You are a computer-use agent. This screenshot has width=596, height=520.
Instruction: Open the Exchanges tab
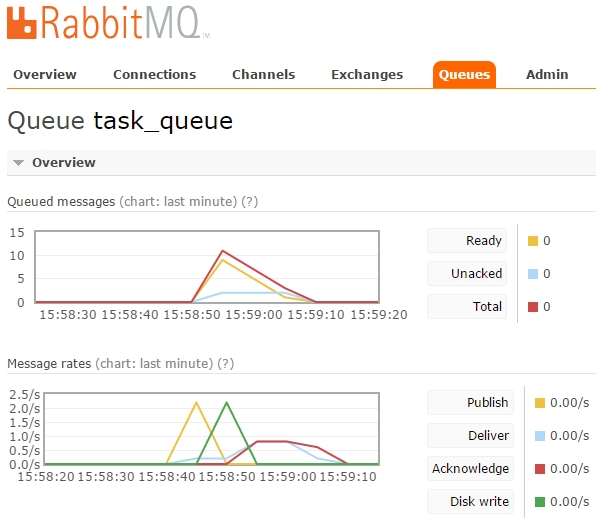pos(367,75)
